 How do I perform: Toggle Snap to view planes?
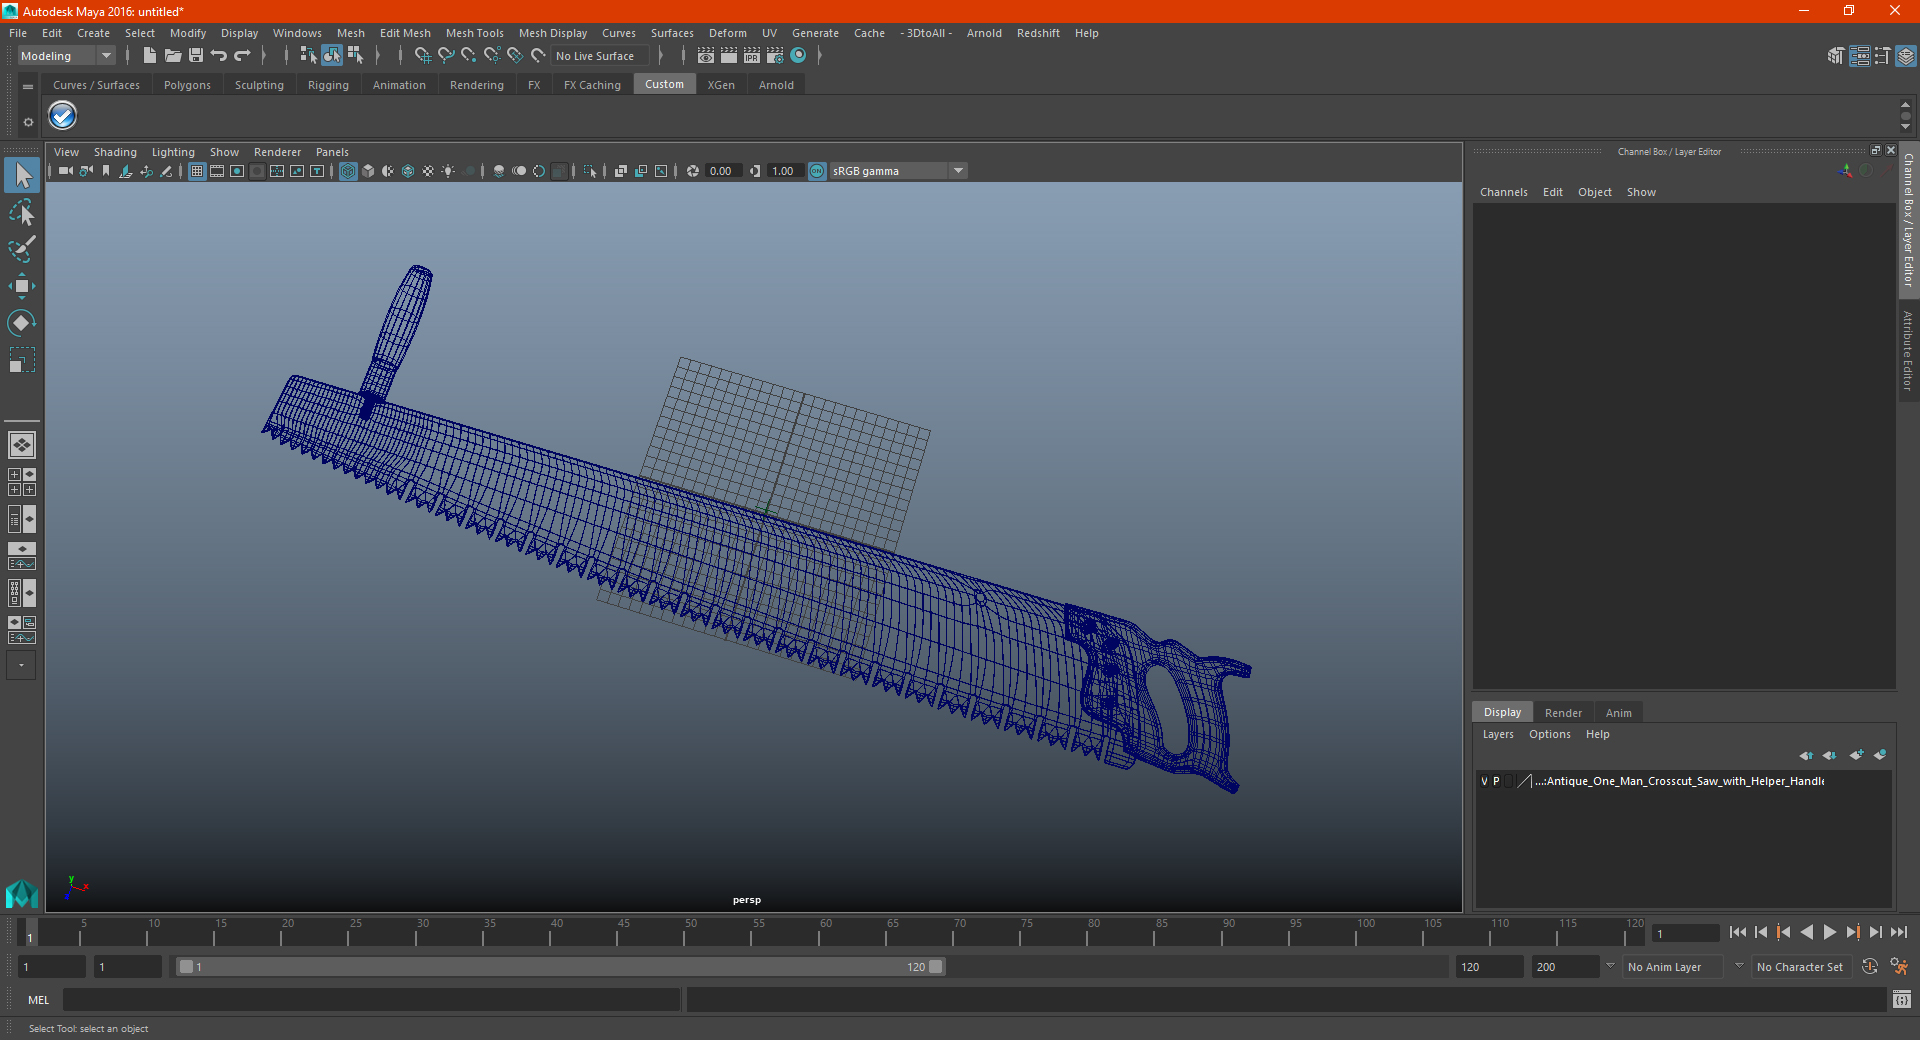click(x=515, y=56)
